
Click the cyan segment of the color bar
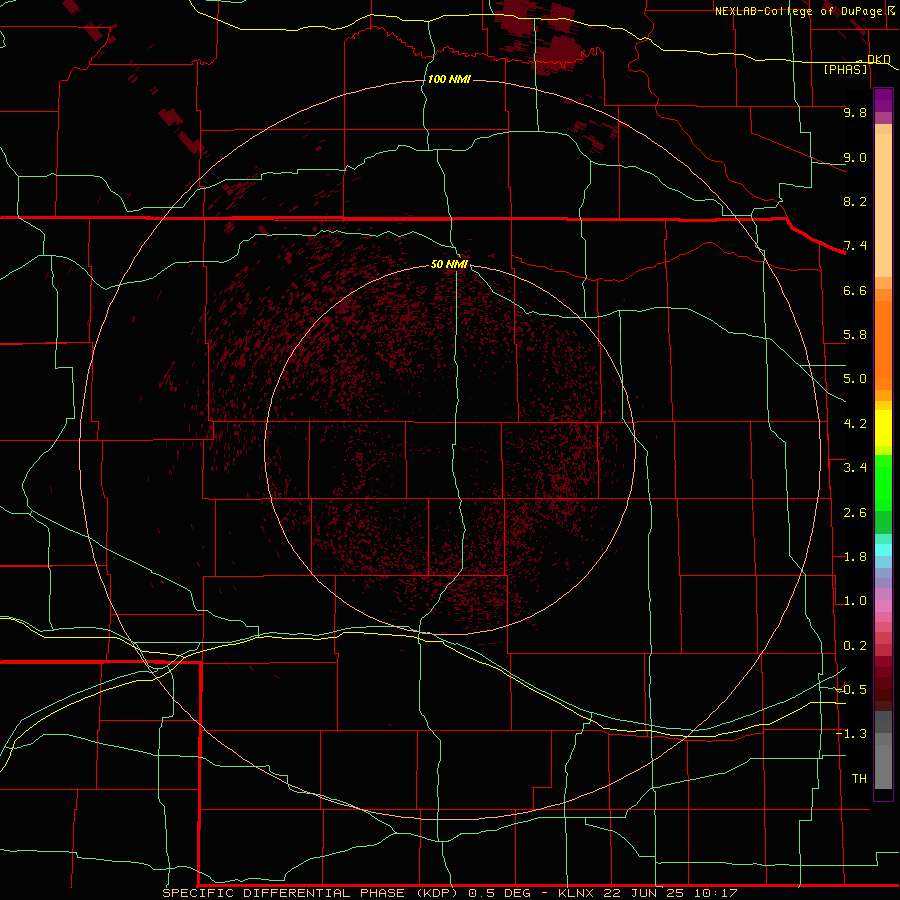coord(883,550)
